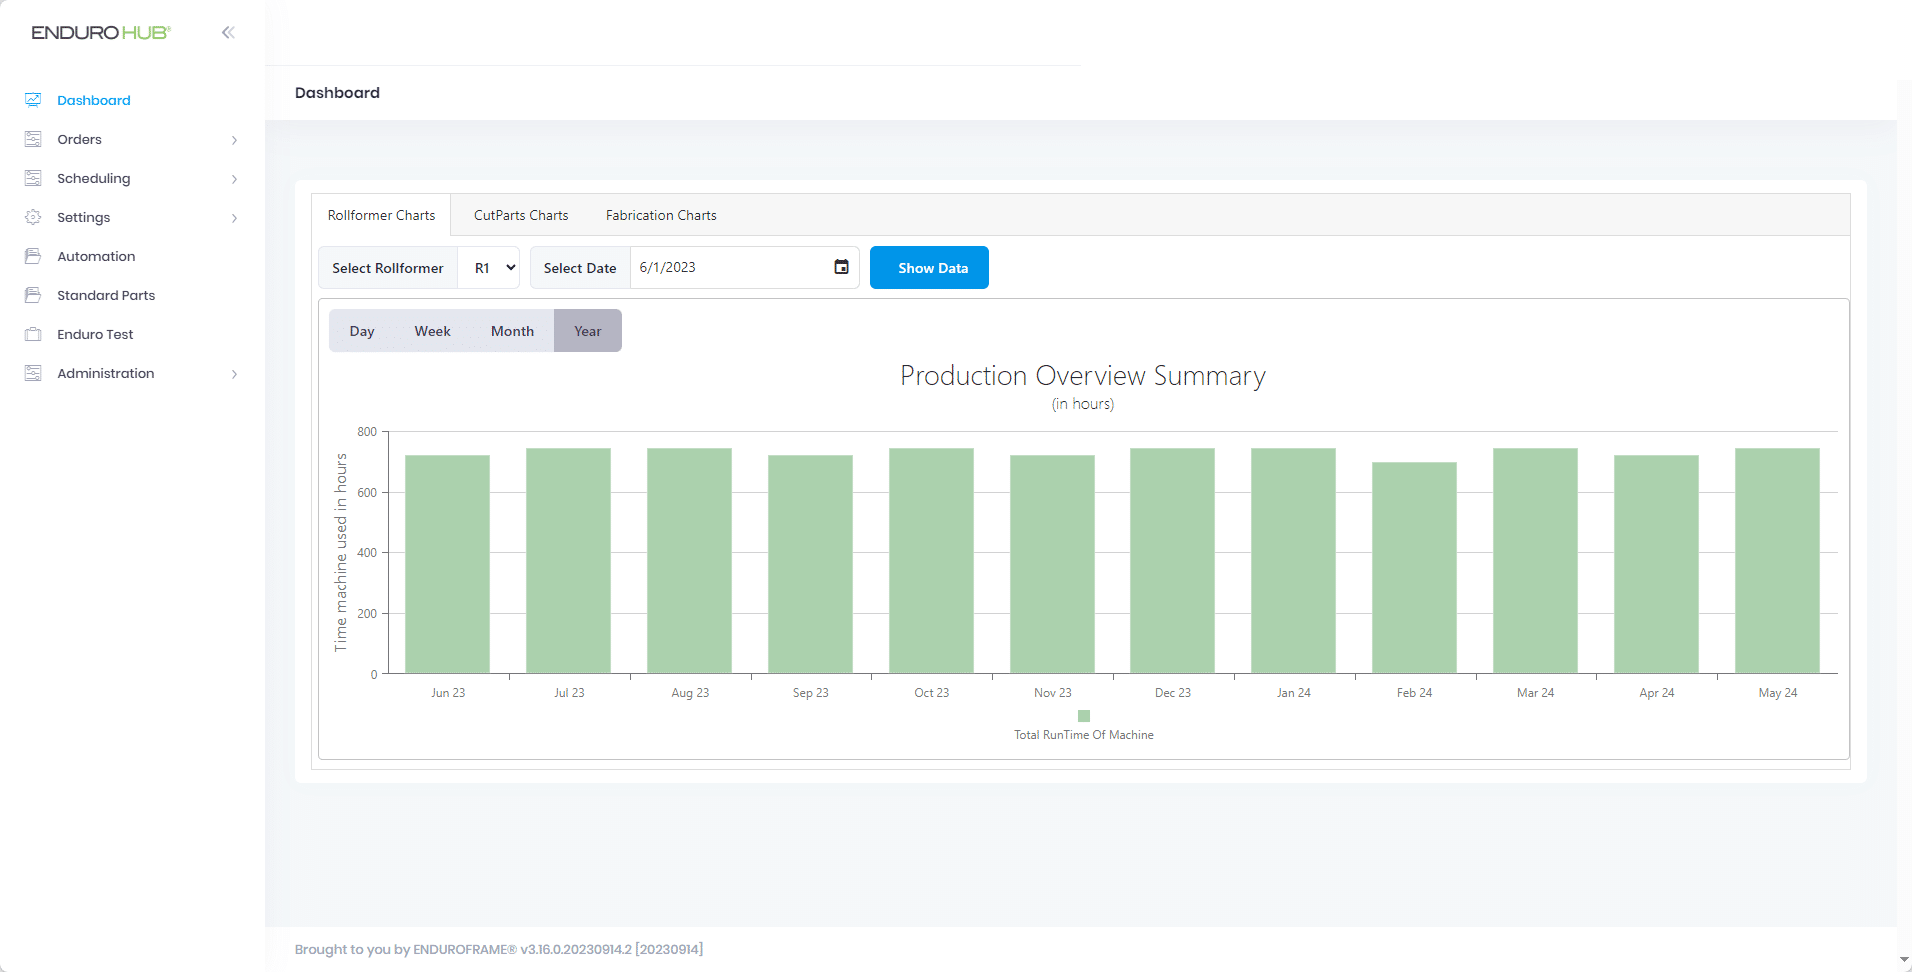Open the calendar date picker icon

[x=841, y=267]
